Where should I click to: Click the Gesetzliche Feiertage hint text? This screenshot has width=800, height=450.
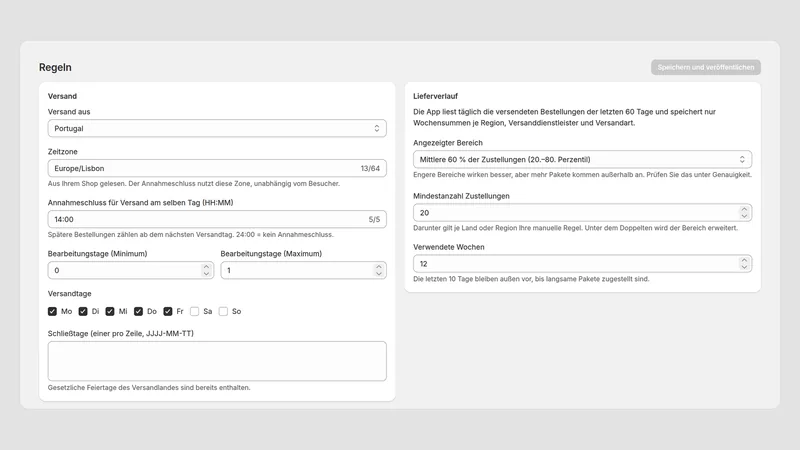pyautogui.click(x=149, y=388)
